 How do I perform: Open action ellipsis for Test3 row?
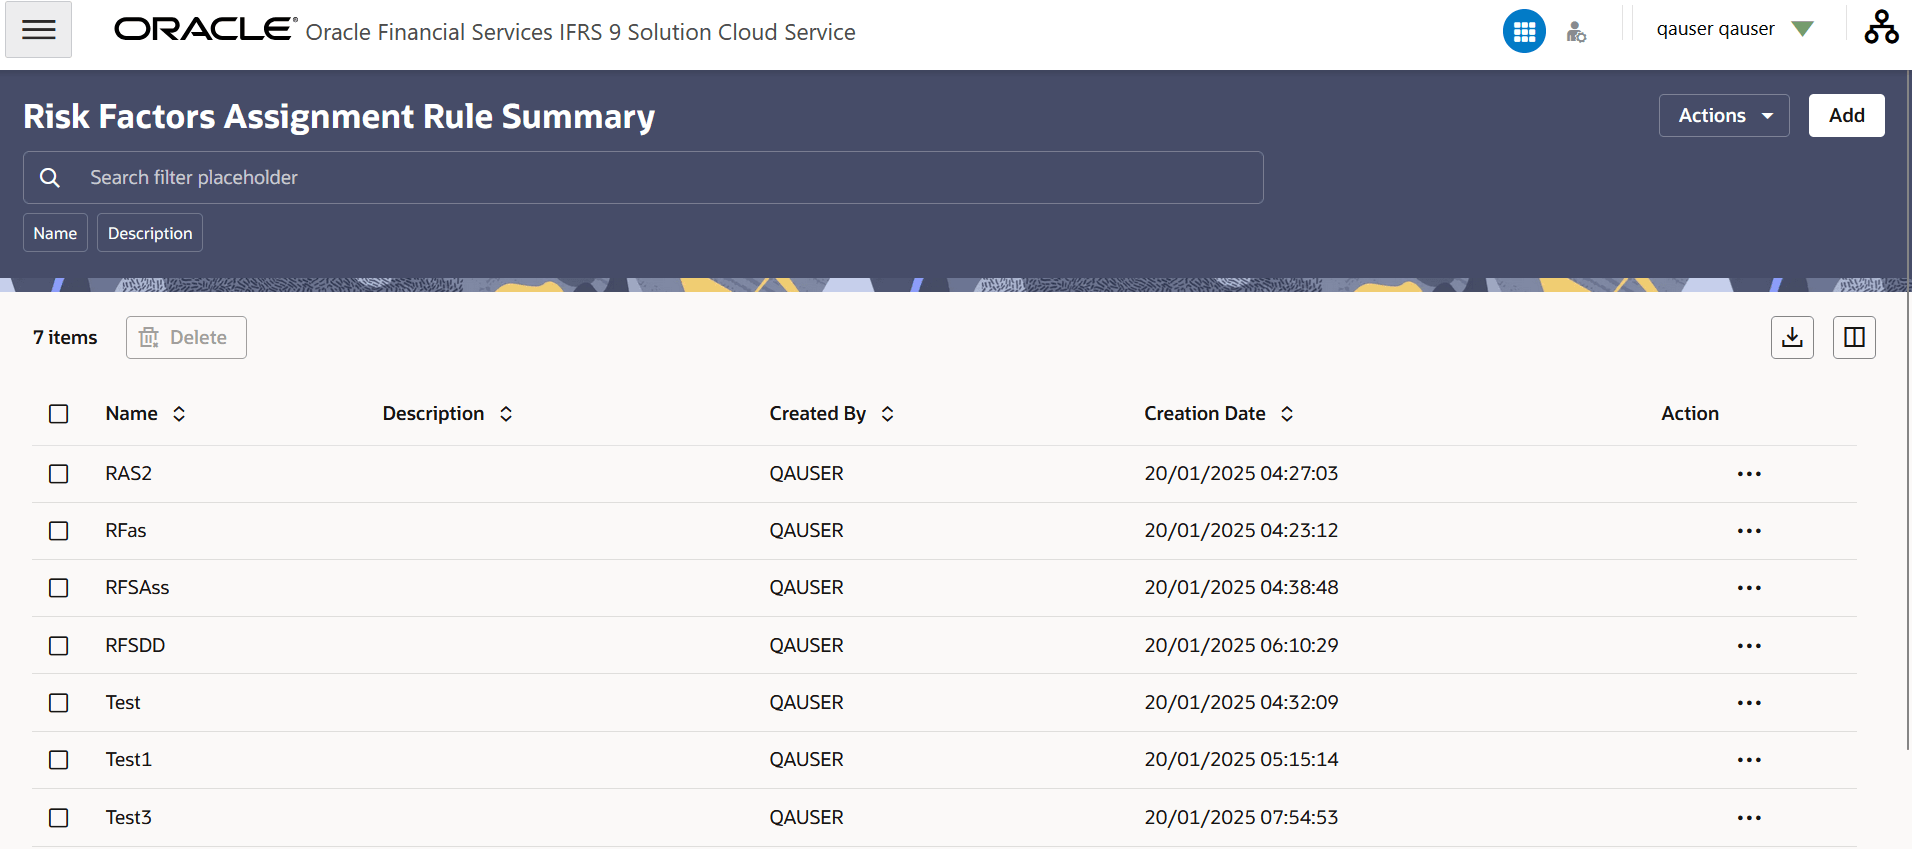click(1749, 818)
